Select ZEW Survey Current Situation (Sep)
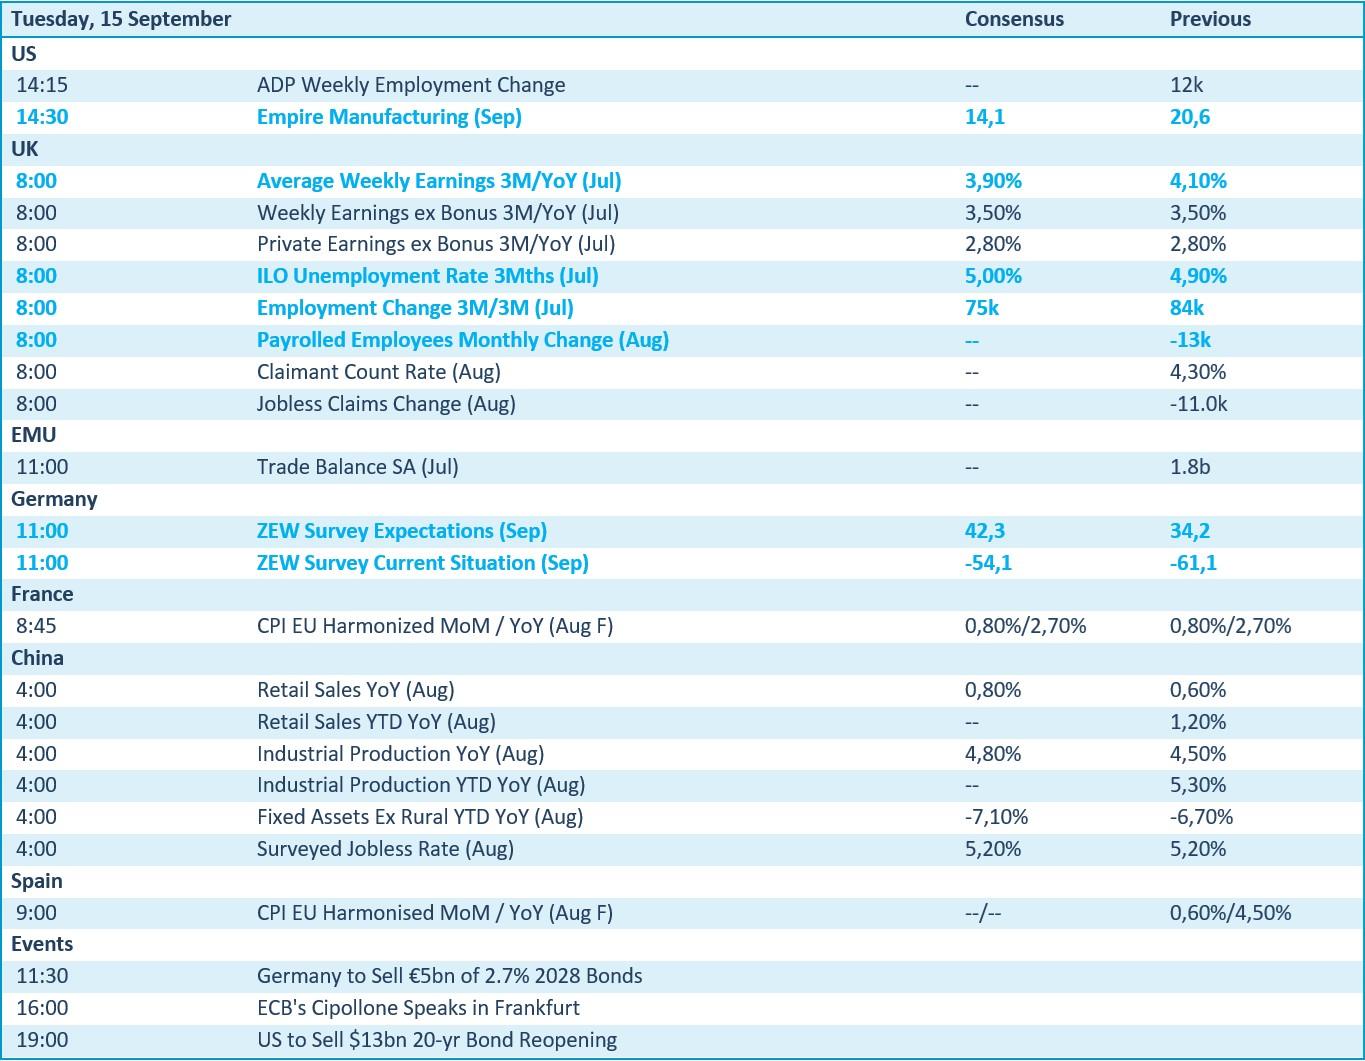The image size is (1365, 1061). 423,563
